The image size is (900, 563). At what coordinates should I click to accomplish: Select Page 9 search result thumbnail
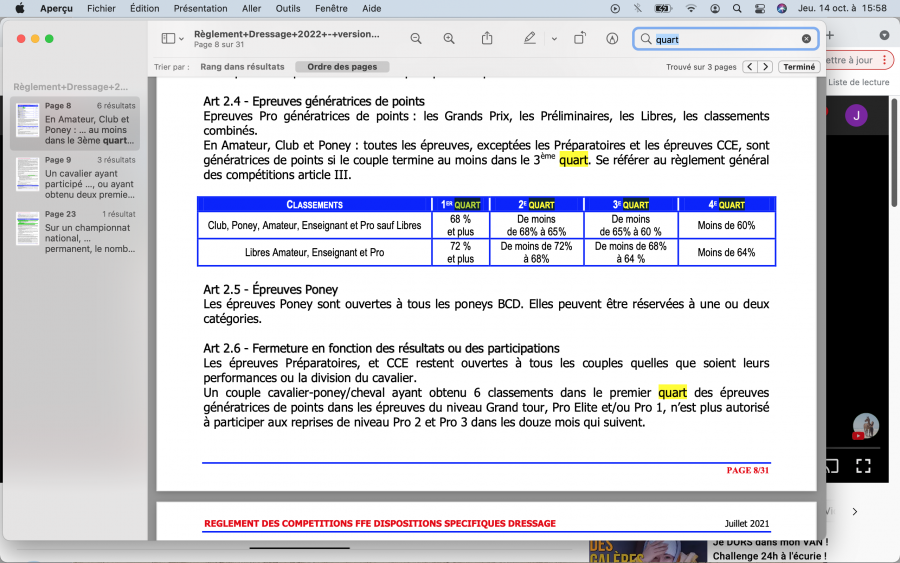click(75, 178)
